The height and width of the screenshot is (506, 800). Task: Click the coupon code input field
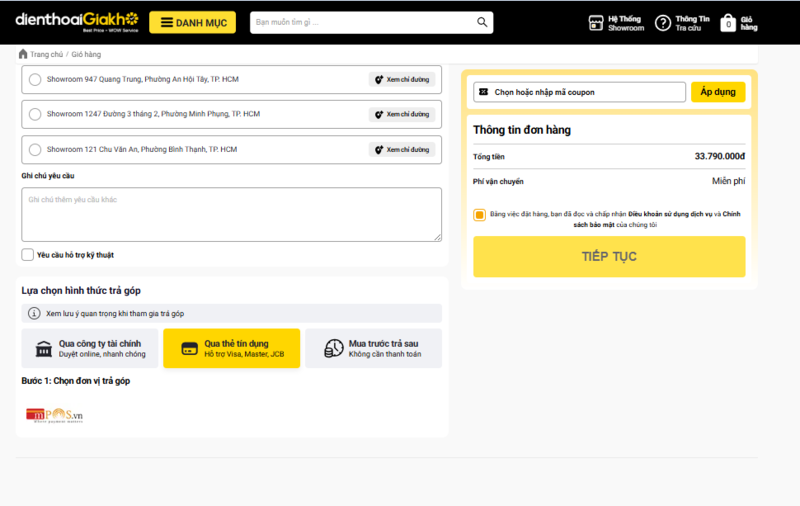pos(585,92)
